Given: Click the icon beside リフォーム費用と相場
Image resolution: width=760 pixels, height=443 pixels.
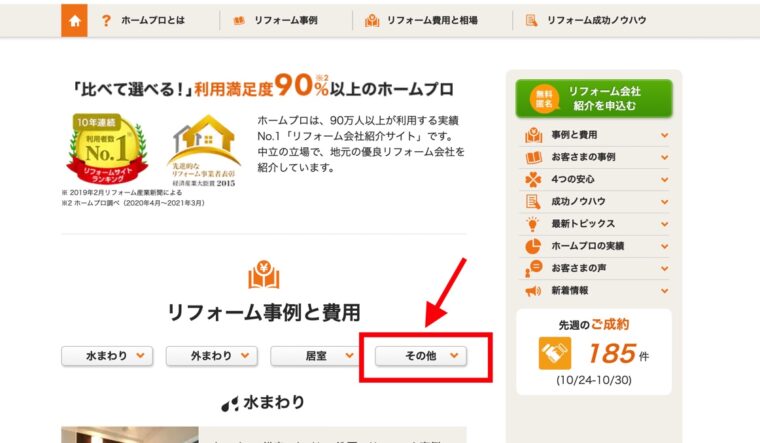Looking at the screenshot, I should [372, 20].
